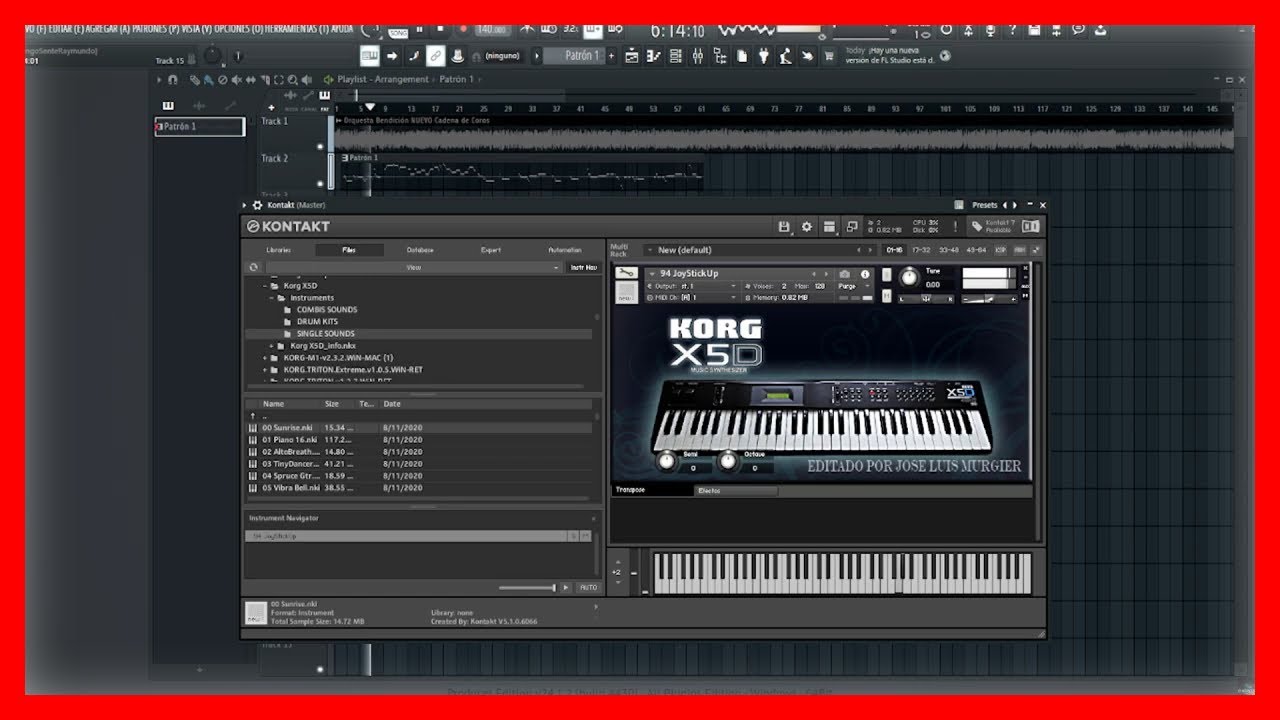Open the Efectos tab
The height and width of the screenshot is (720, 1280).
736,491
